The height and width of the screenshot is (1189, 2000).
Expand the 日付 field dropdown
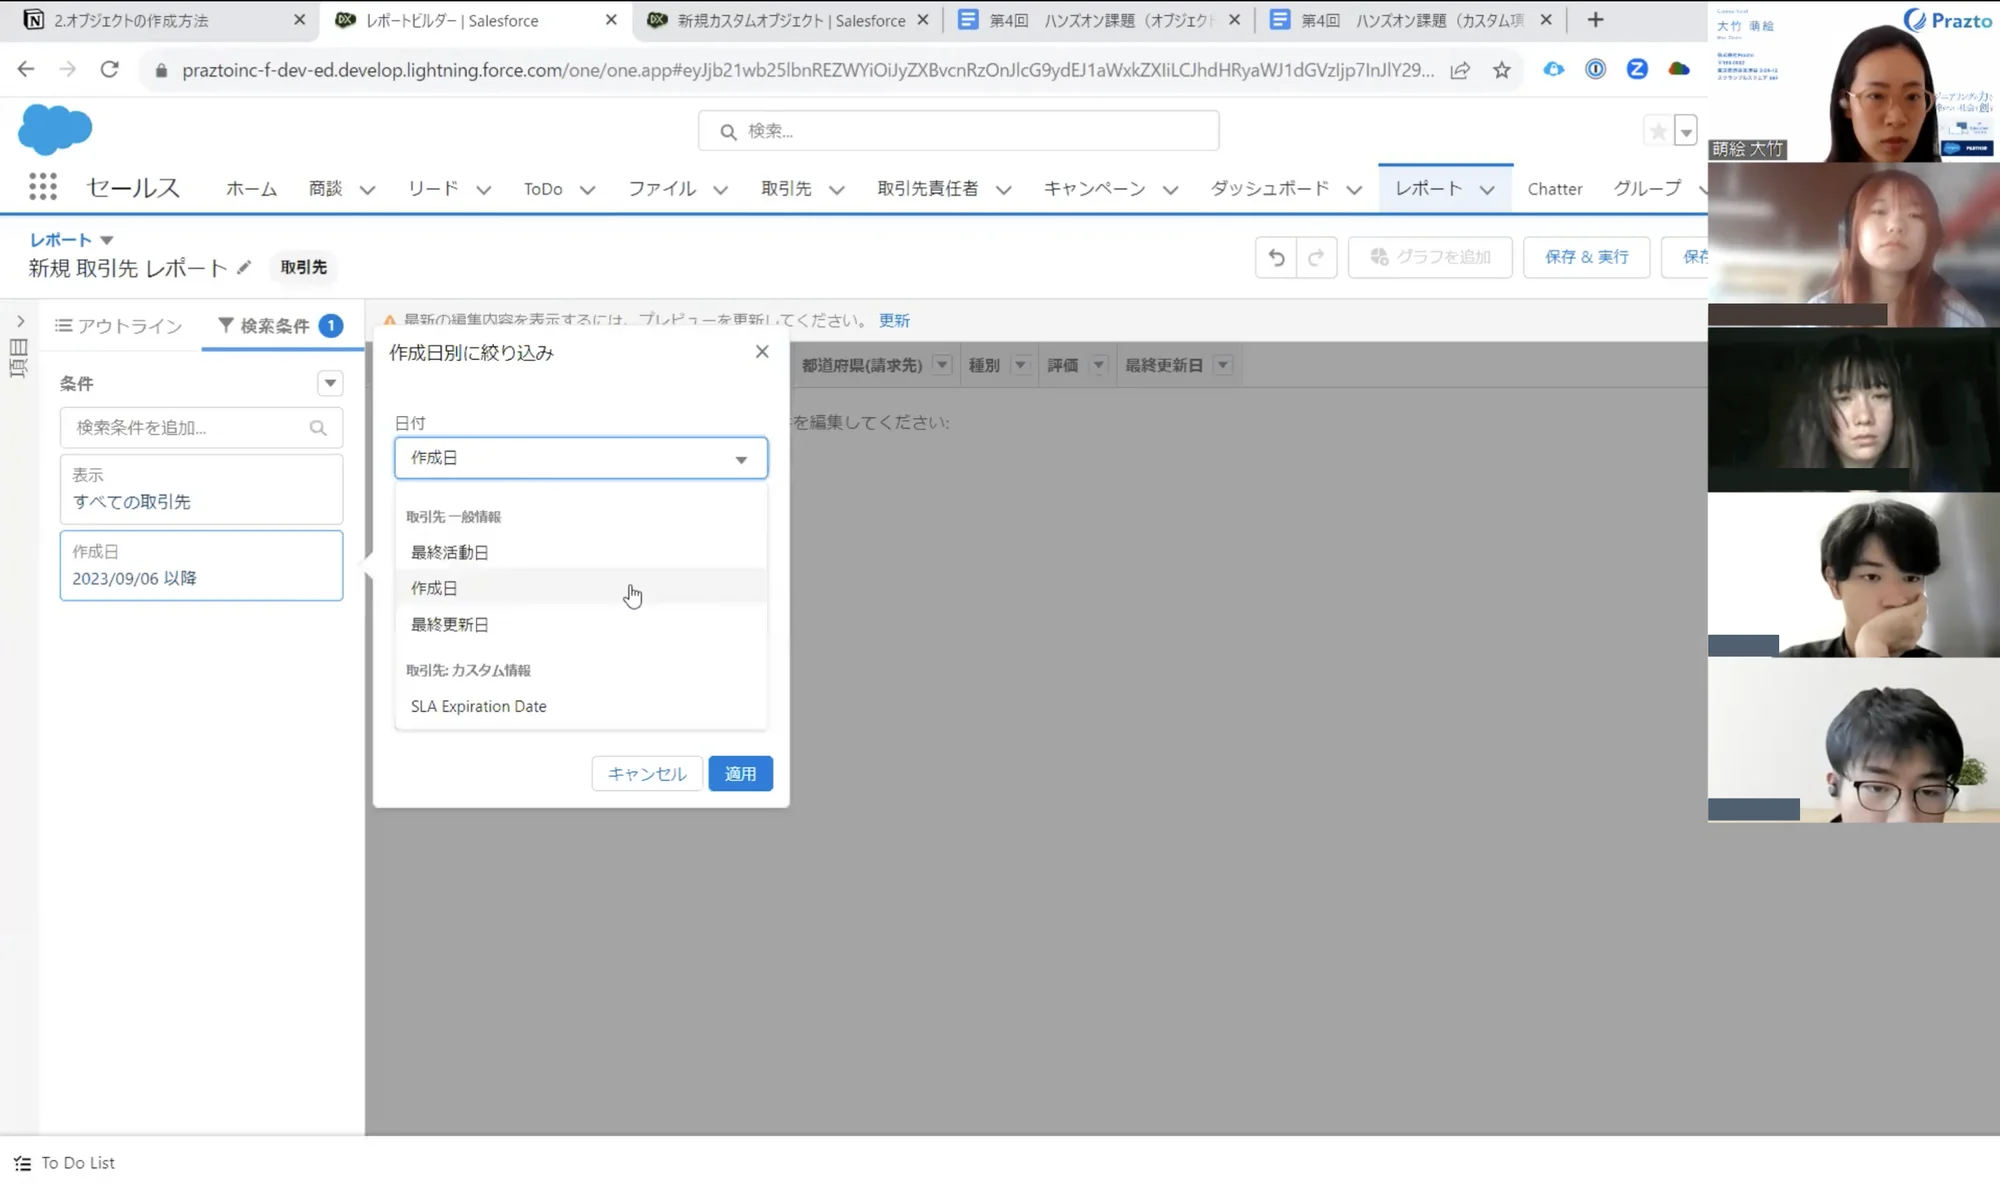coord(743,457)
